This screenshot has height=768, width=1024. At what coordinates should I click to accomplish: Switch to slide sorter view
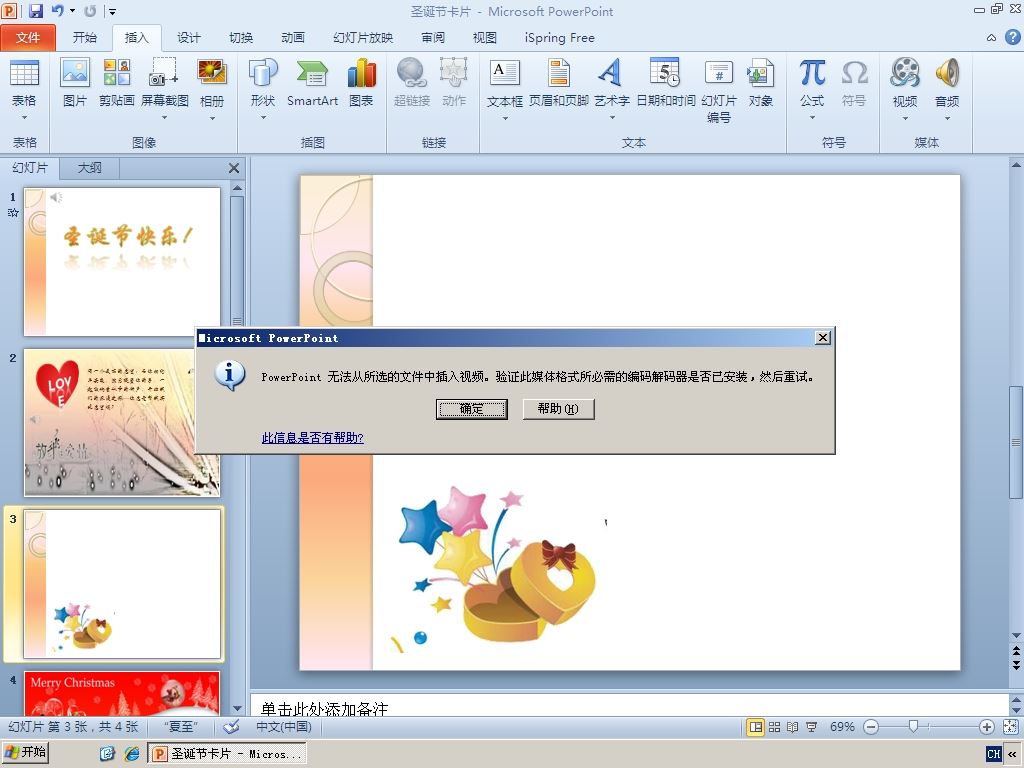pyautogui.click(x=775, y=727)
